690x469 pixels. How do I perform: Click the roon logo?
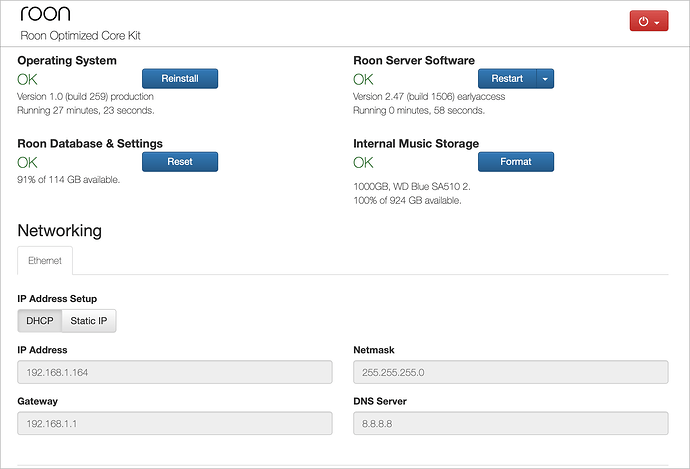click(x=45, y=14)
